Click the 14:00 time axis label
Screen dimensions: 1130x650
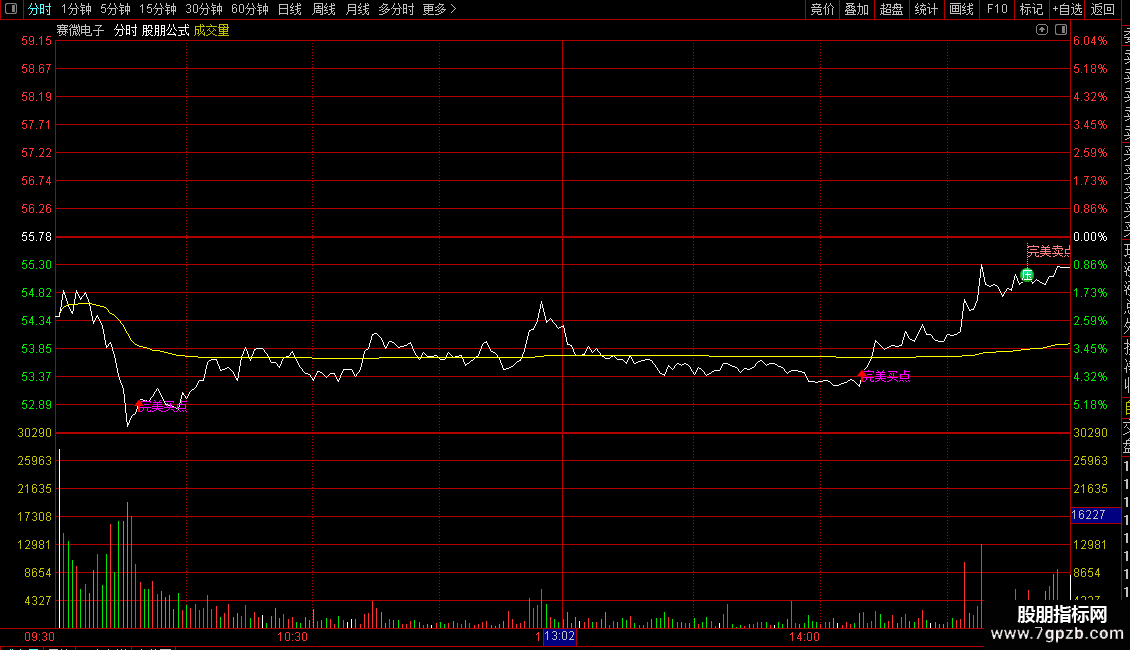[x=804, y=637]
